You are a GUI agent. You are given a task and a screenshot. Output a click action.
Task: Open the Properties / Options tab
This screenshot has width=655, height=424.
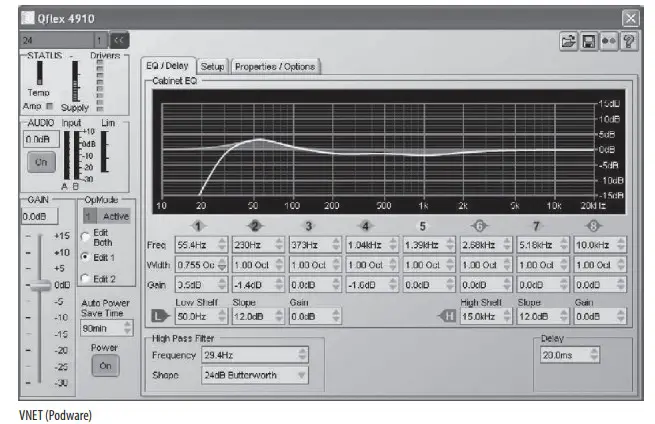pos(274,66)
